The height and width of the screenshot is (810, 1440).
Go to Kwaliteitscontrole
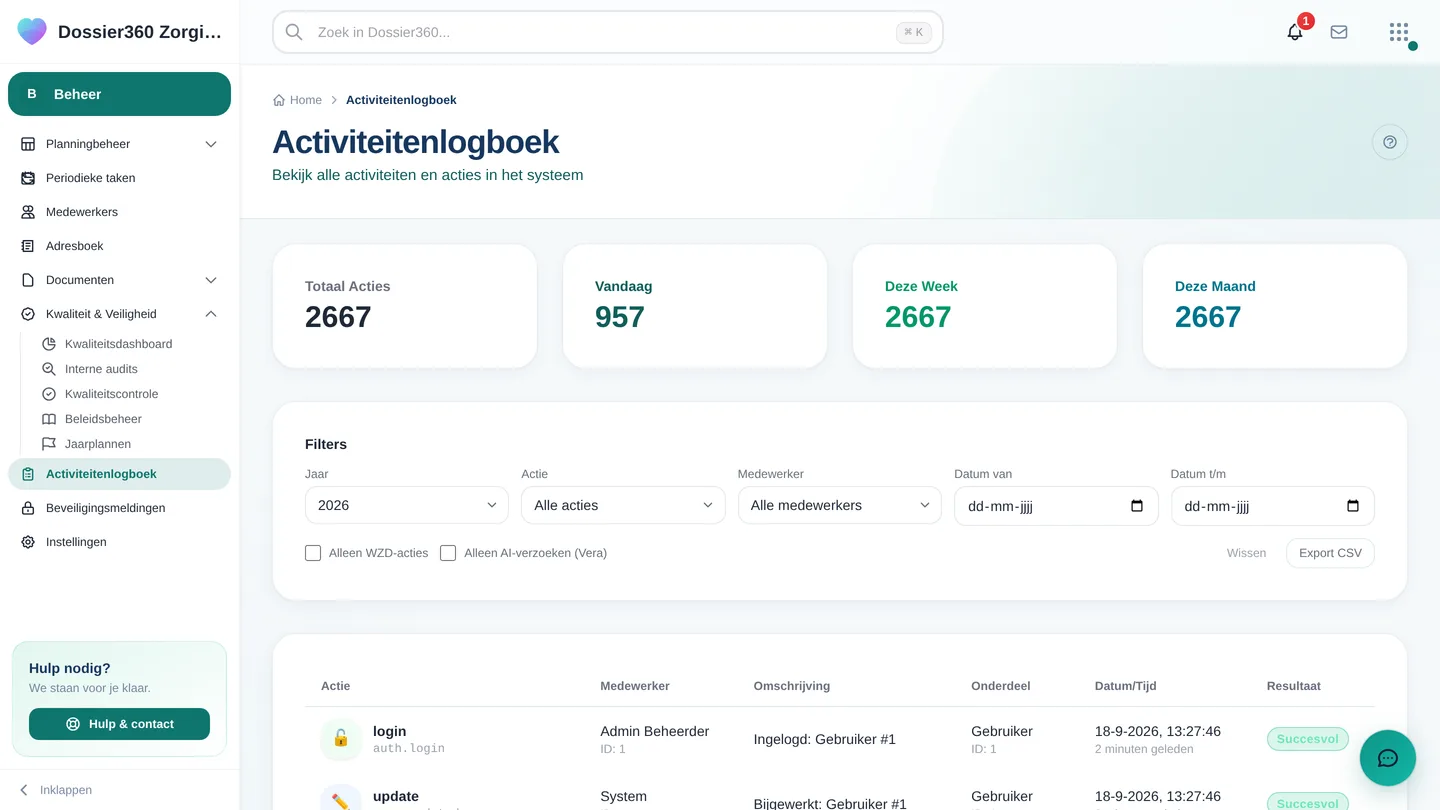click(x=111, y=394)
